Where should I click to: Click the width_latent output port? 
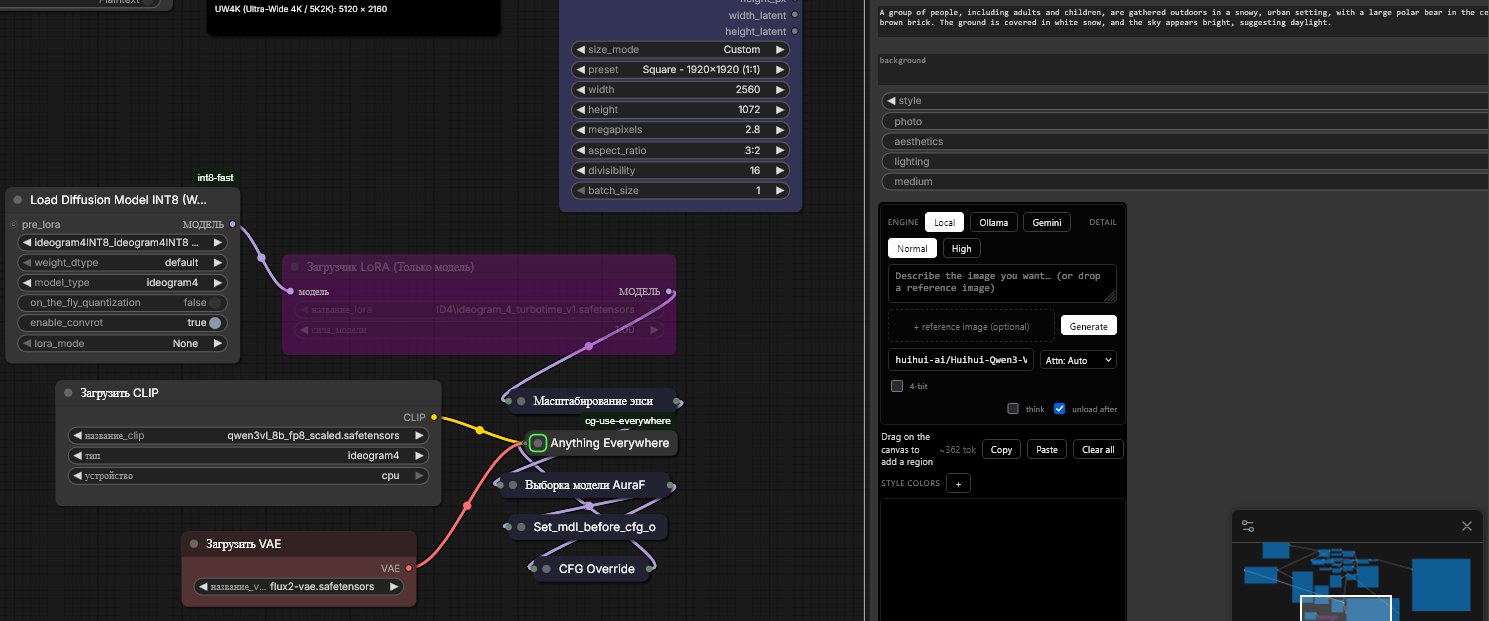(795, 15)
